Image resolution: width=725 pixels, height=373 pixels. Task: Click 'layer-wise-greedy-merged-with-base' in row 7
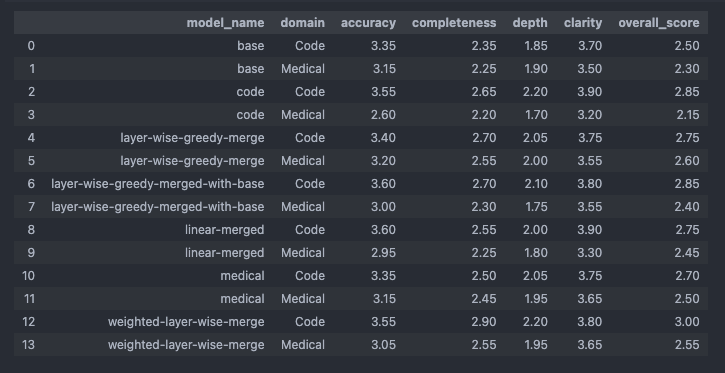[158, 207]
